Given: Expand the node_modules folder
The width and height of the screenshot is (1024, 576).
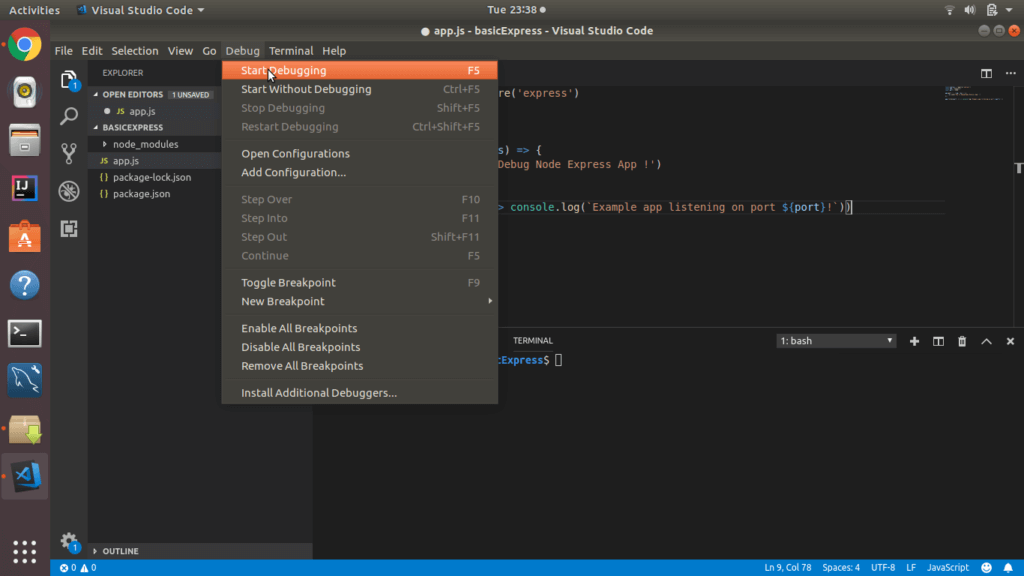Looking at the screenshot, I should (104, 144).
